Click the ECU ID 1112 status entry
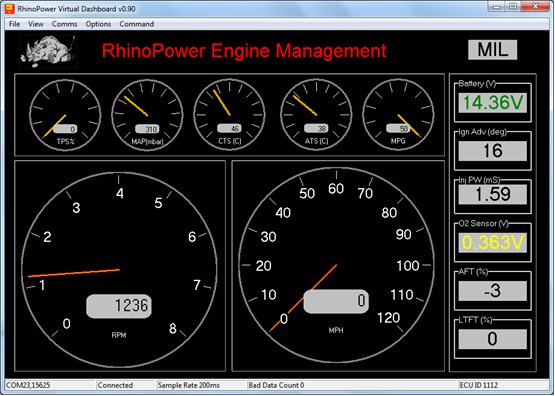Viewport: 555px width, 396px height. pyautogui.click(x=503, y=385)
